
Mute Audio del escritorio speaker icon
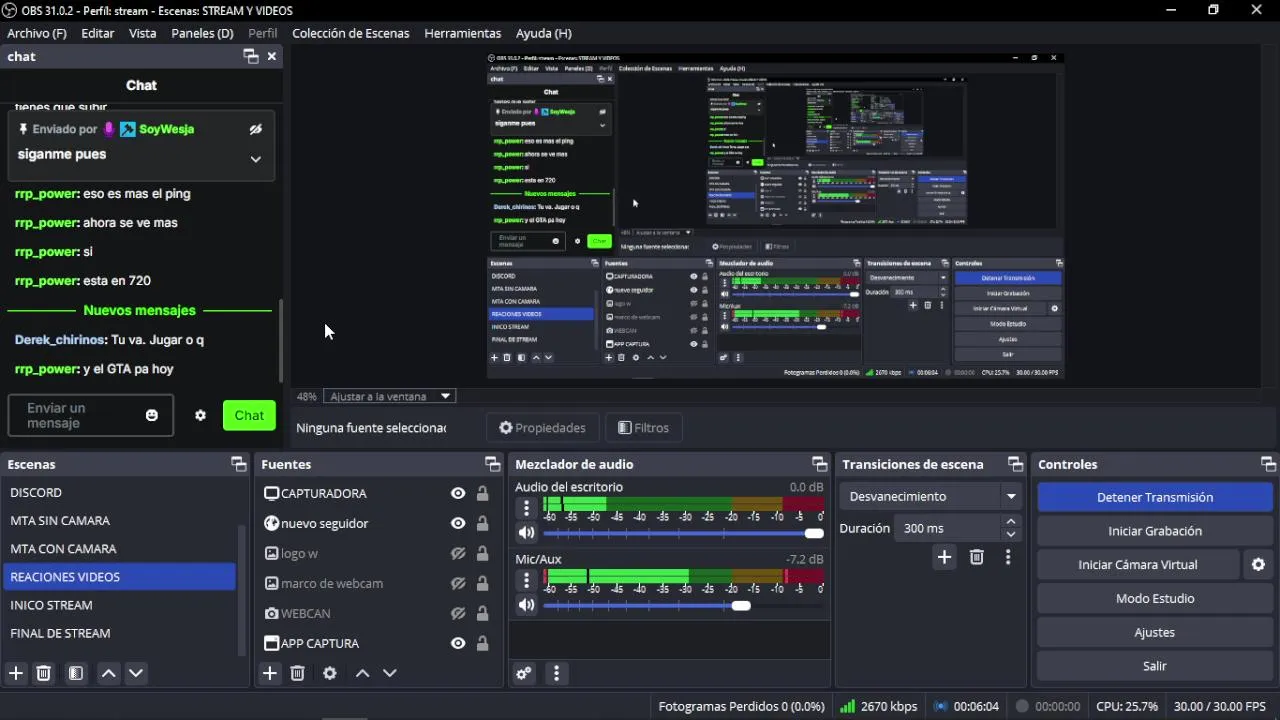pyautogui.click(x=526, y=534)
